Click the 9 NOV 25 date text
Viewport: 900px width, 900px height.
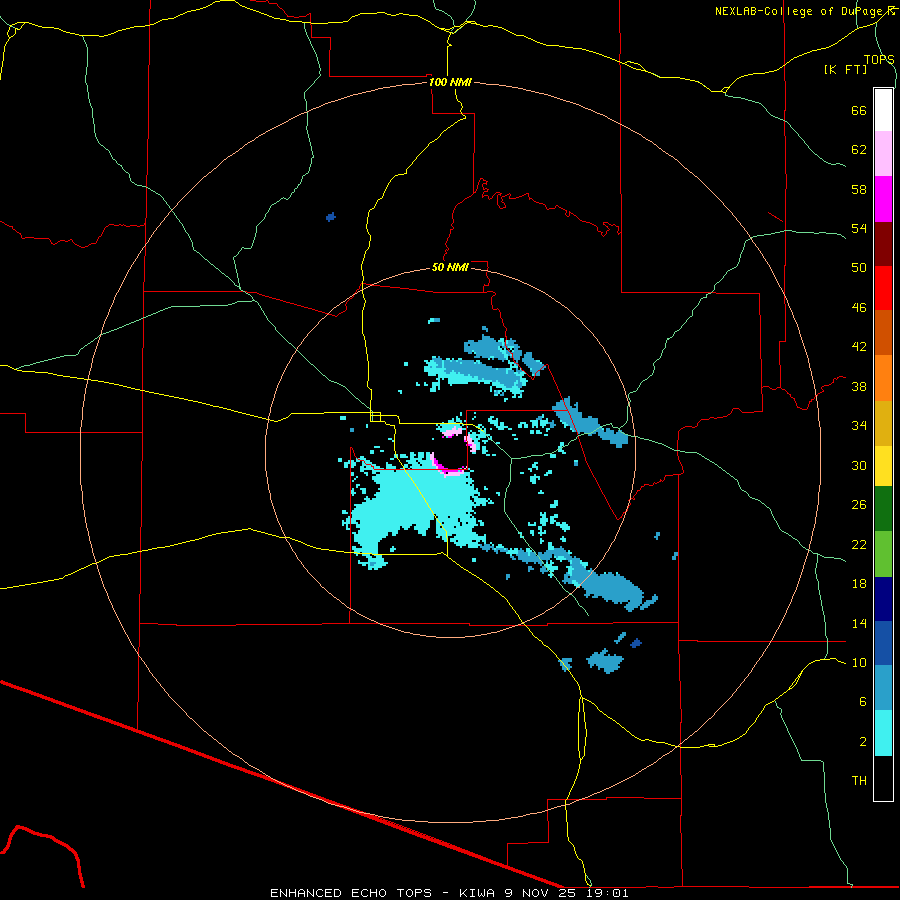(x=540, y=893)
